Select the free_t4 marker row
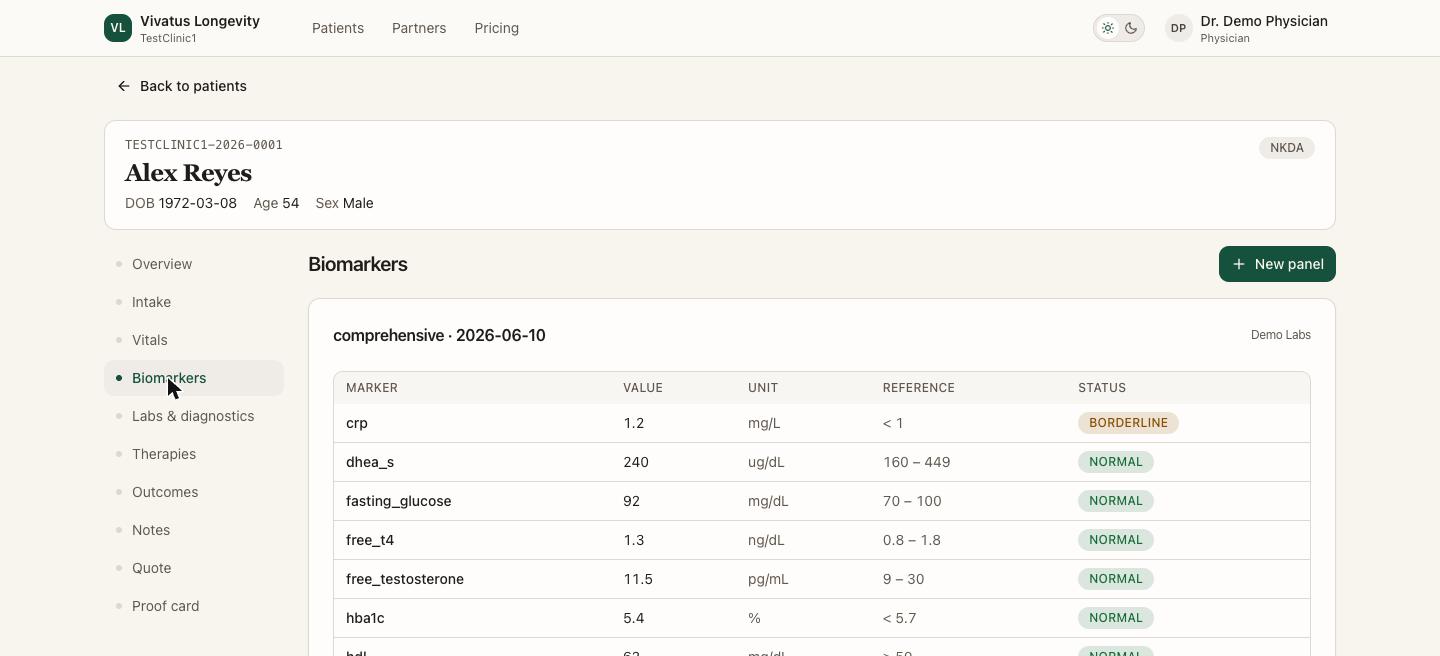Viewport: 1440px width, 656px height. pos(822,540)
